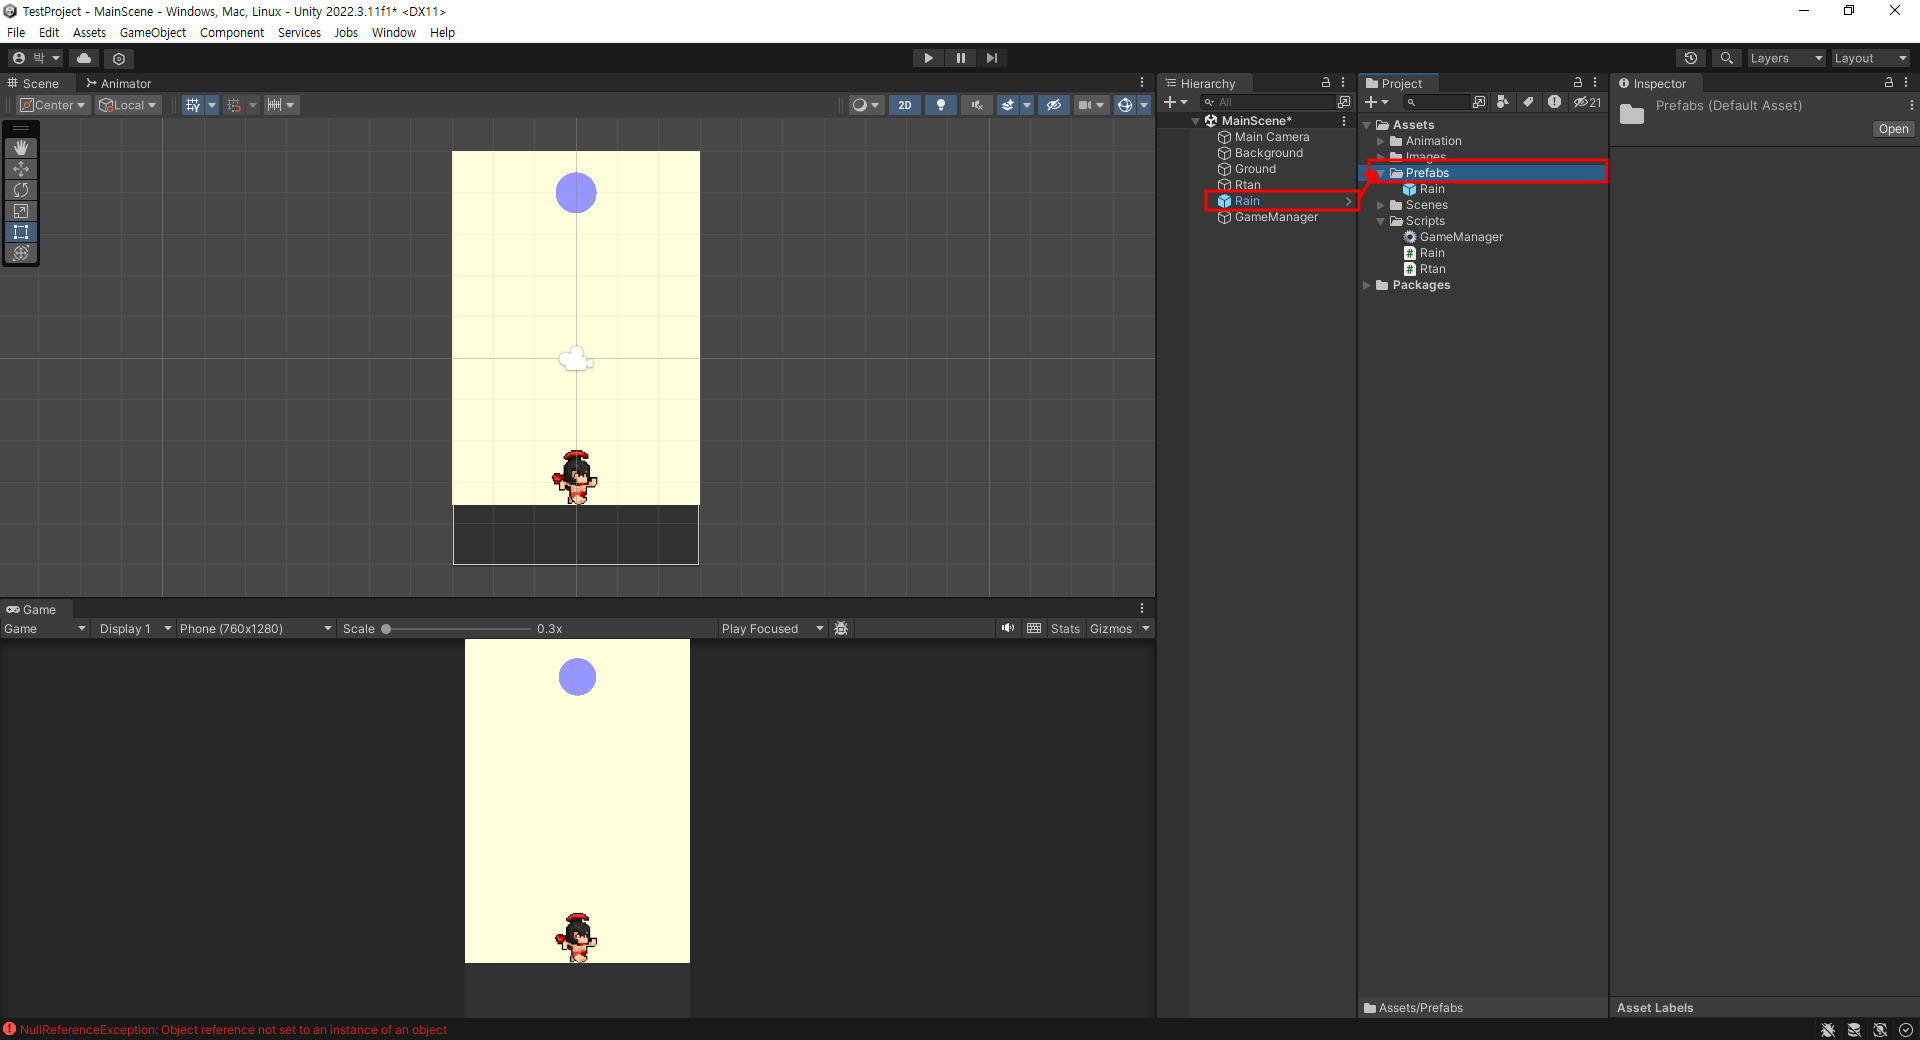
Task: Lock the Hierarchy panel
Action: [1326, 83]
